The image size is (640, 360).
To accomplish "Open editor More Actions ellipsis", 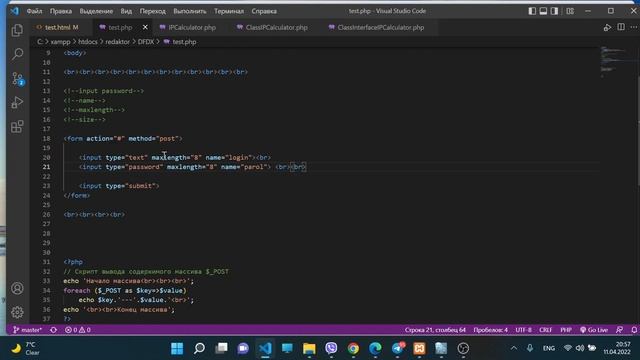I will (633, 27).
